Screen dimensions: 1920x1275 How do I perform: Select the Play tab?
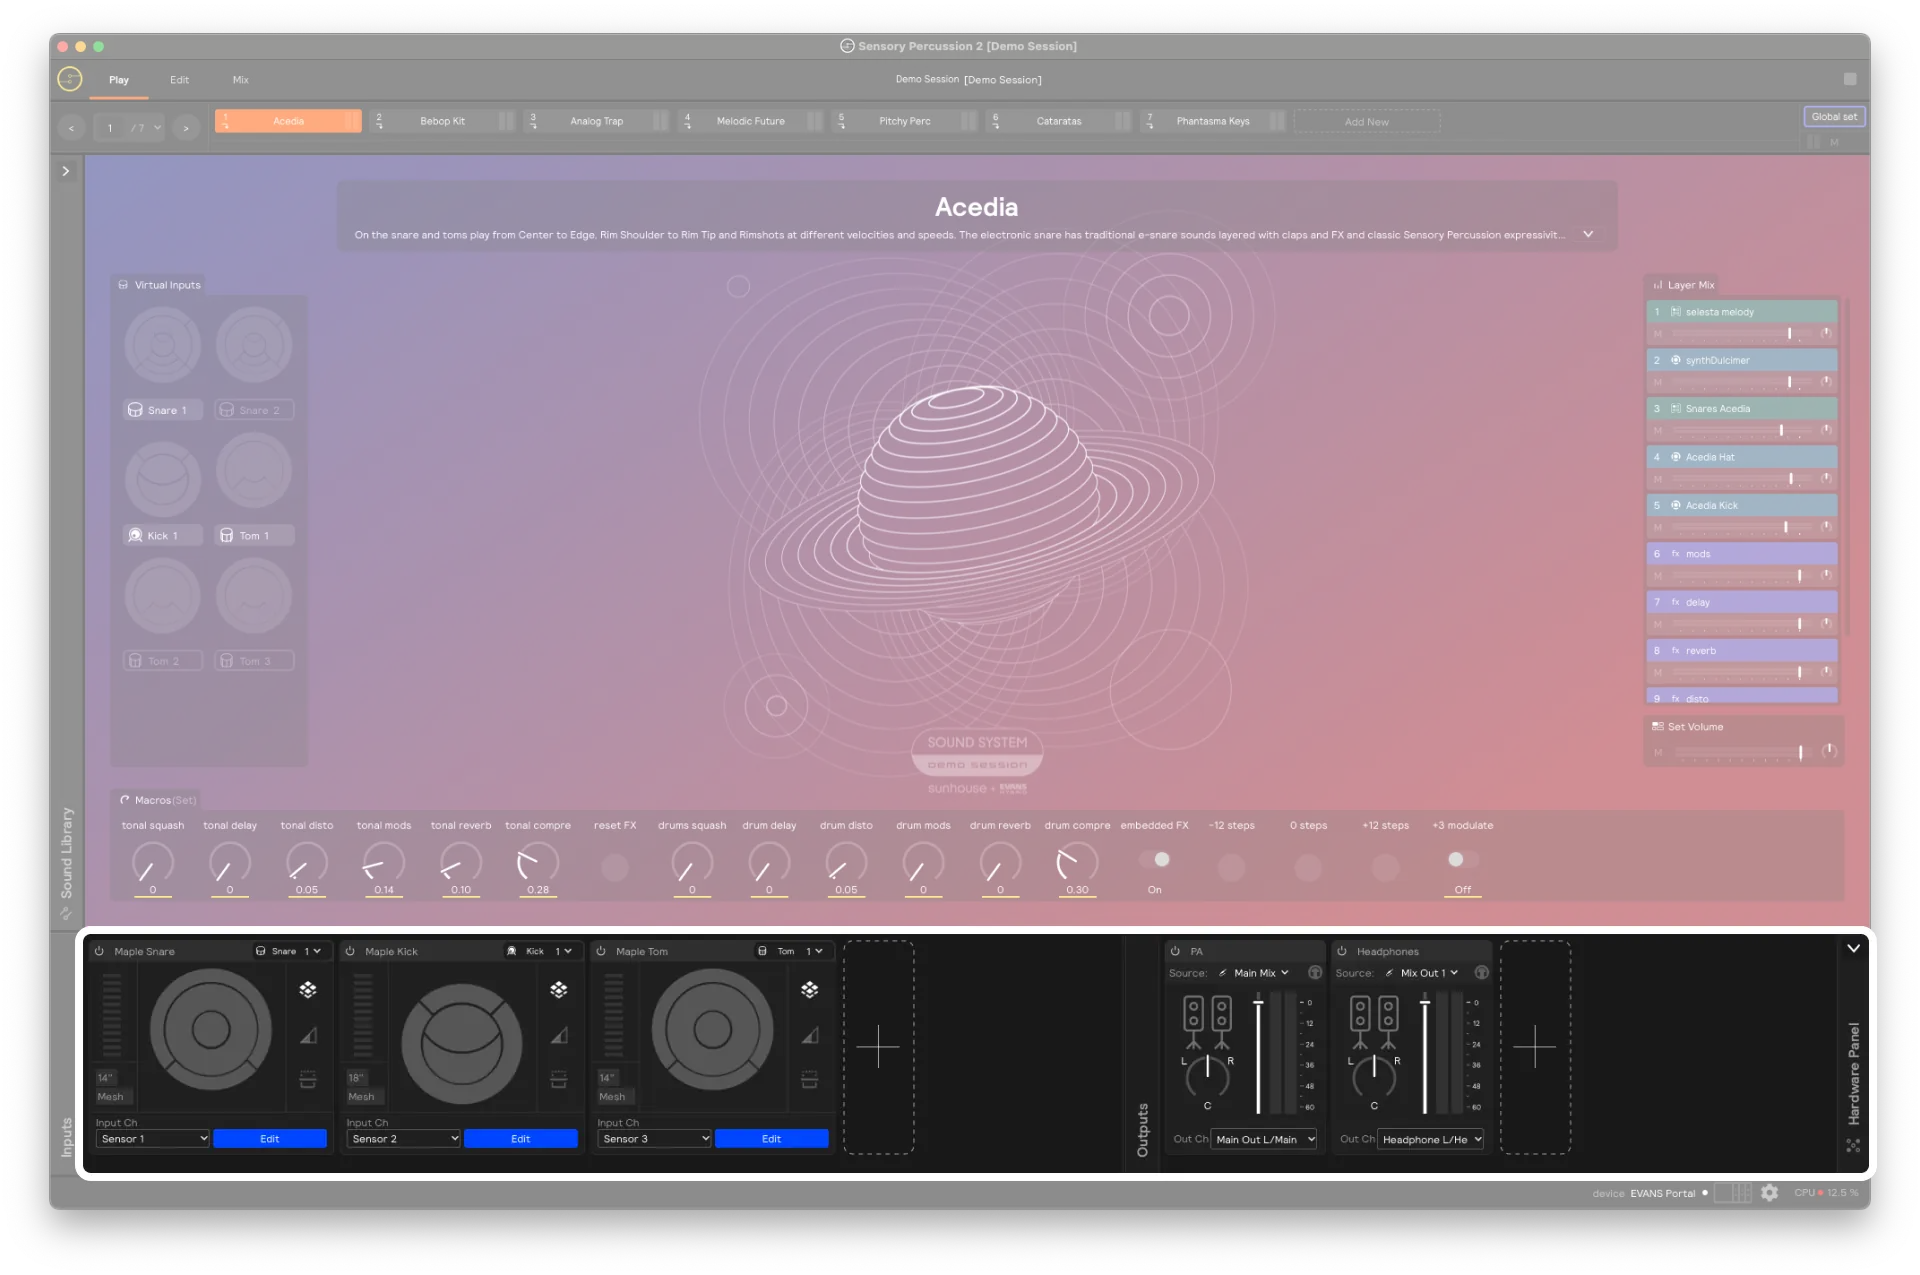(119, 78)
